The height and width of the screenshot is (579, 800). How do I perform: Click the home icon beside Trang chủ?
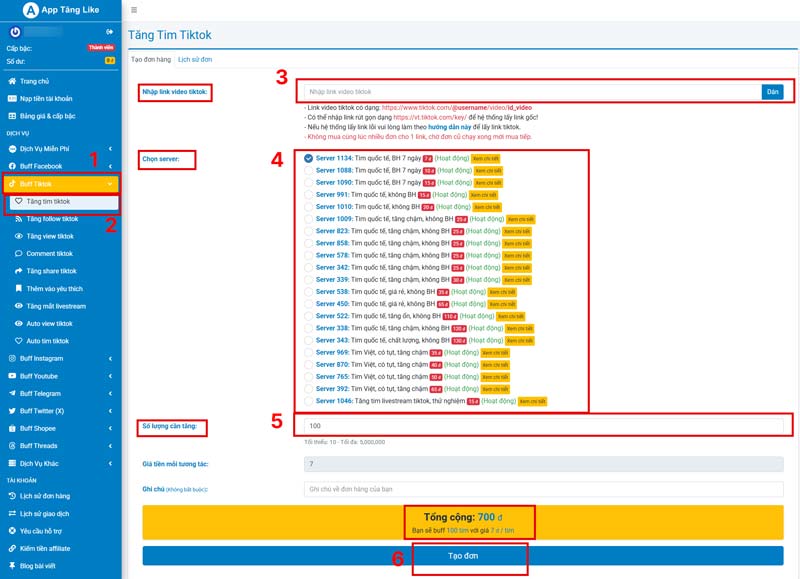pyautogui.click(x=12, y=81)
